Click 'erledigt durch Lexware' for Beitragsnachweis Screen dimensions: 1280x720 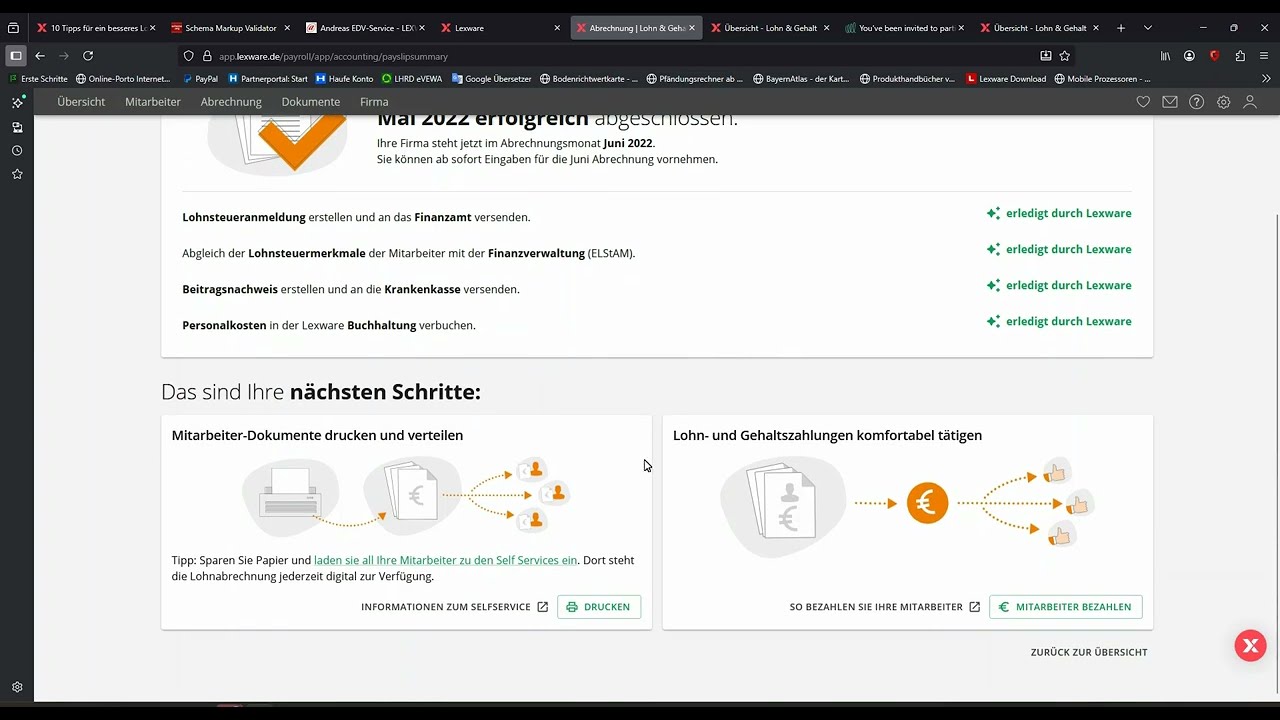(x=1059, y=285)
